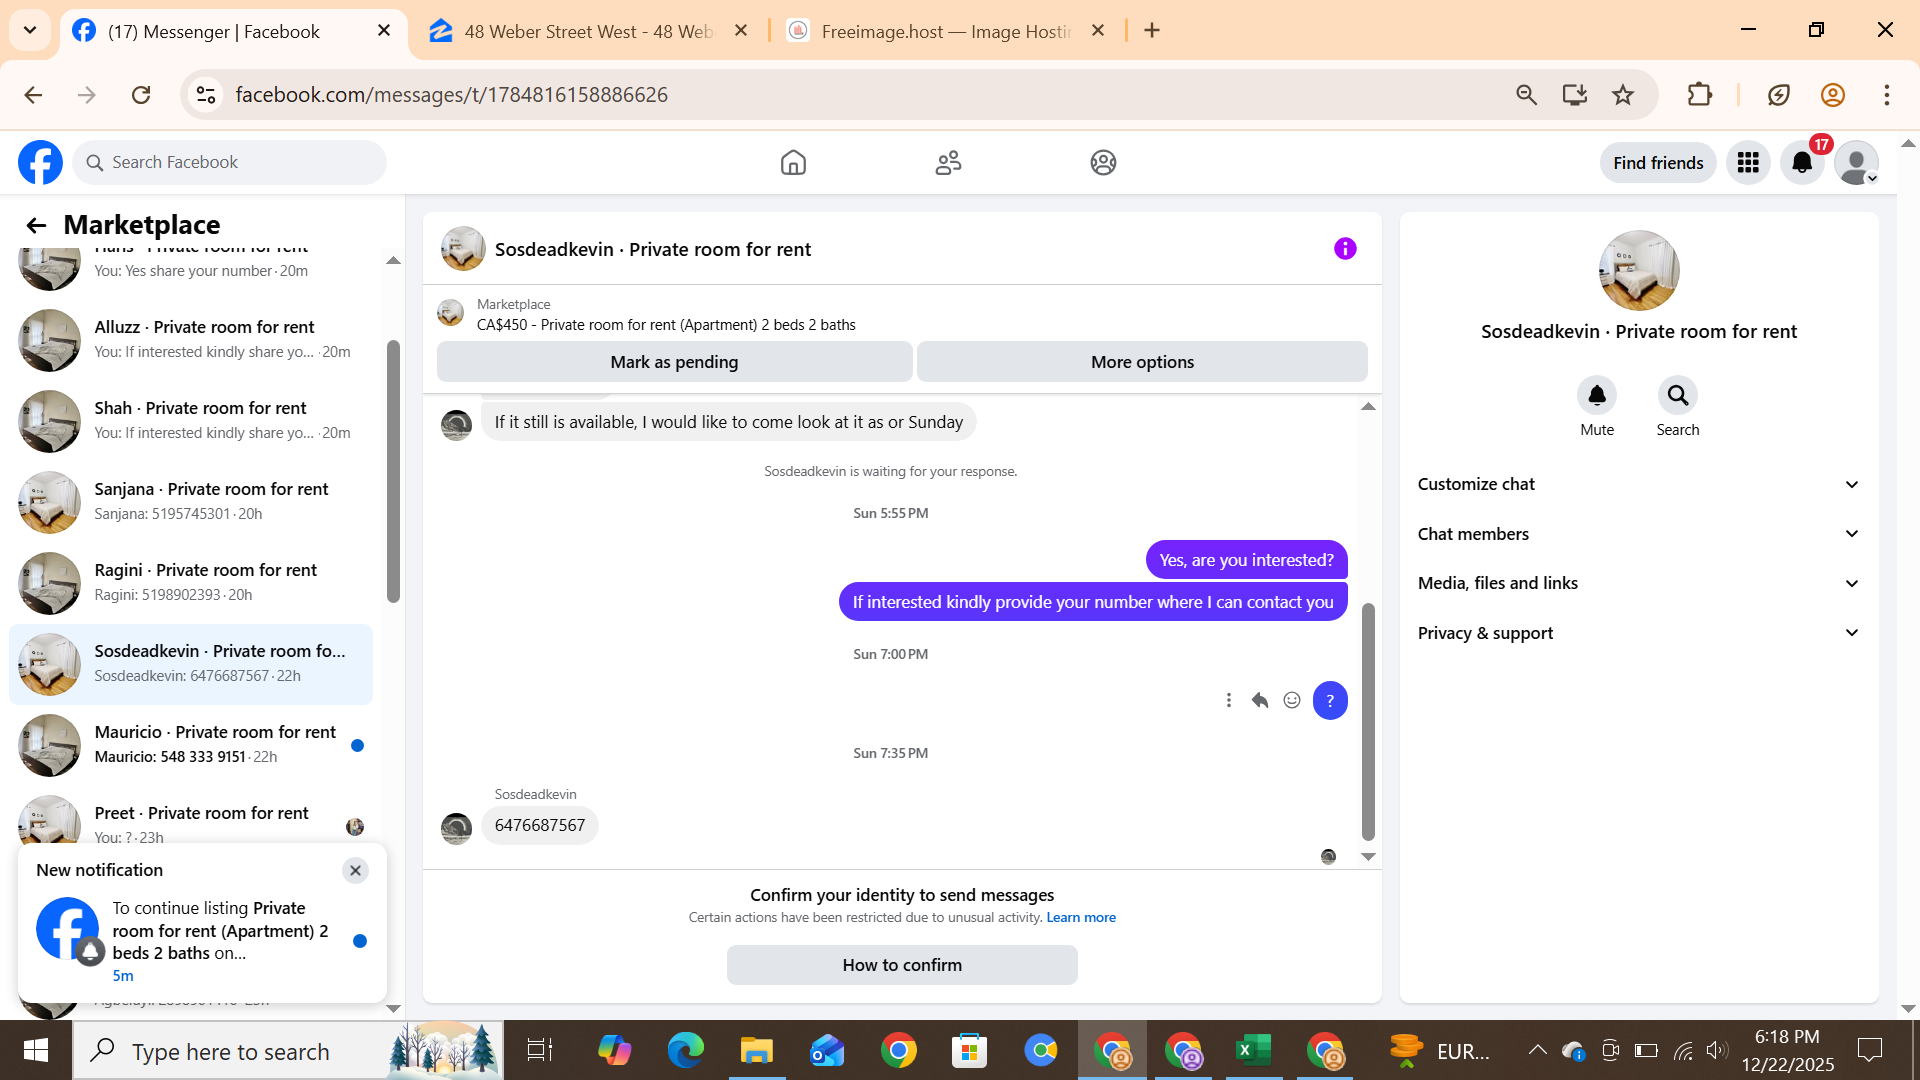Click the emoji react icon on the message
Viewport: 1920px width, 1080px height.
tap(1292, 700)
